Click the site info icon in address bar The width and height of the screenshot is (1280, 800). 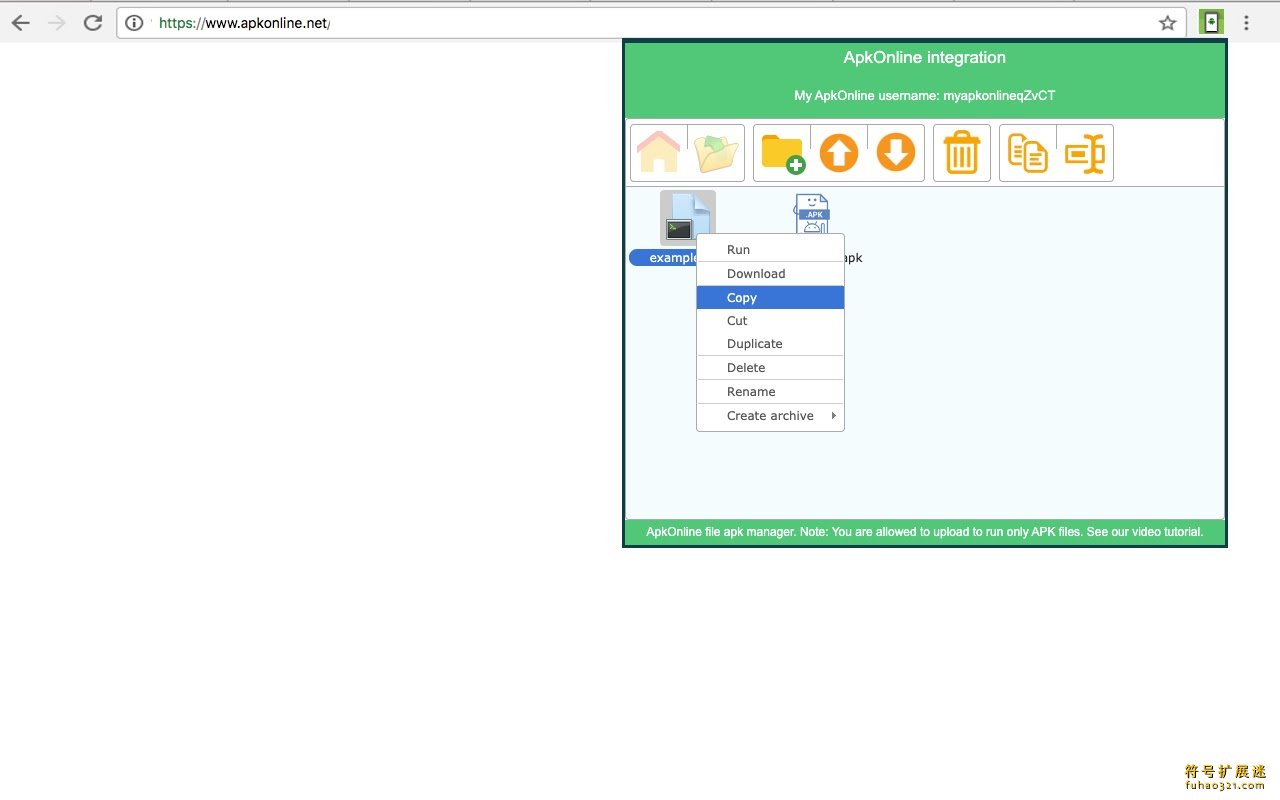tap(135, 23)
